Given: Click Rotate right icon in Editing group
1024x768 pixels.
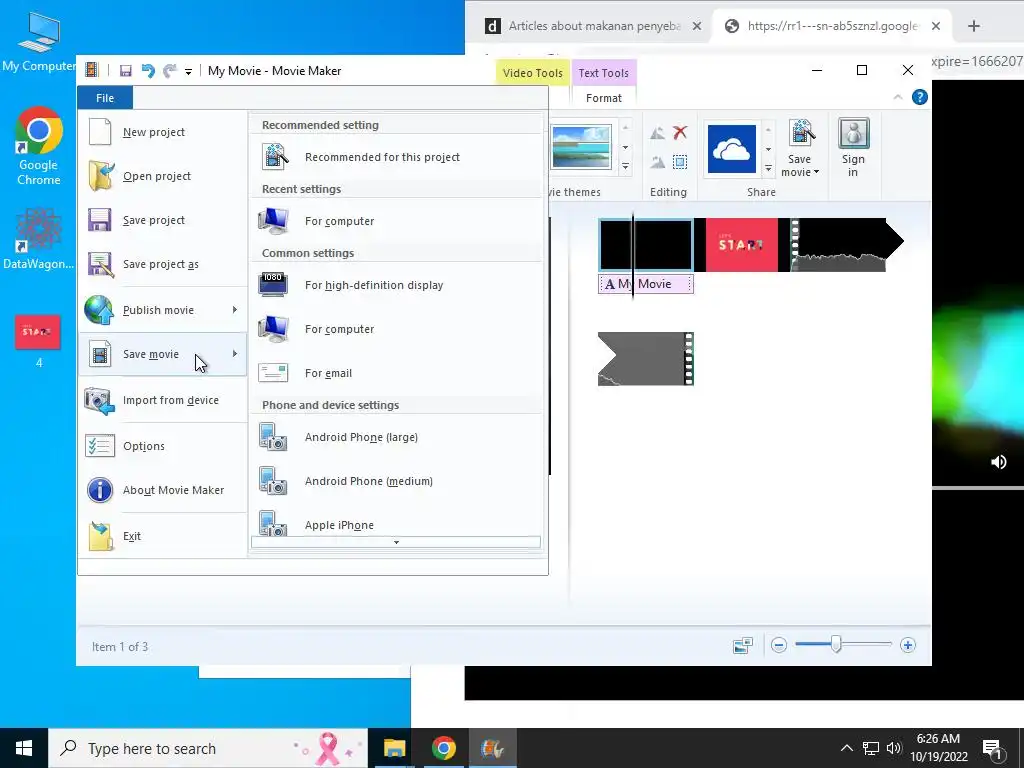Looking at the screenshot, I should click(x=658, y=162).
